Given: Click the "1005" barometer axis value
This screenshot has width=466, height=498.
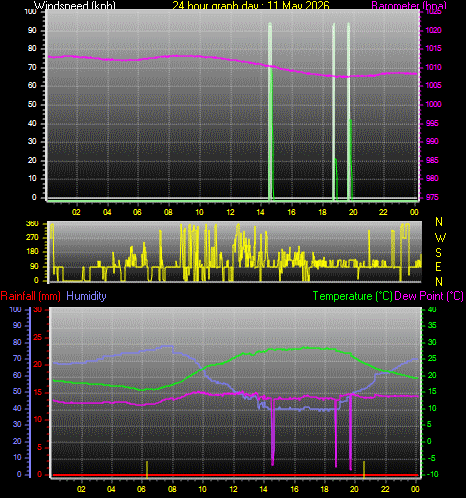Looking at the screenshot, I should point(434,85).
